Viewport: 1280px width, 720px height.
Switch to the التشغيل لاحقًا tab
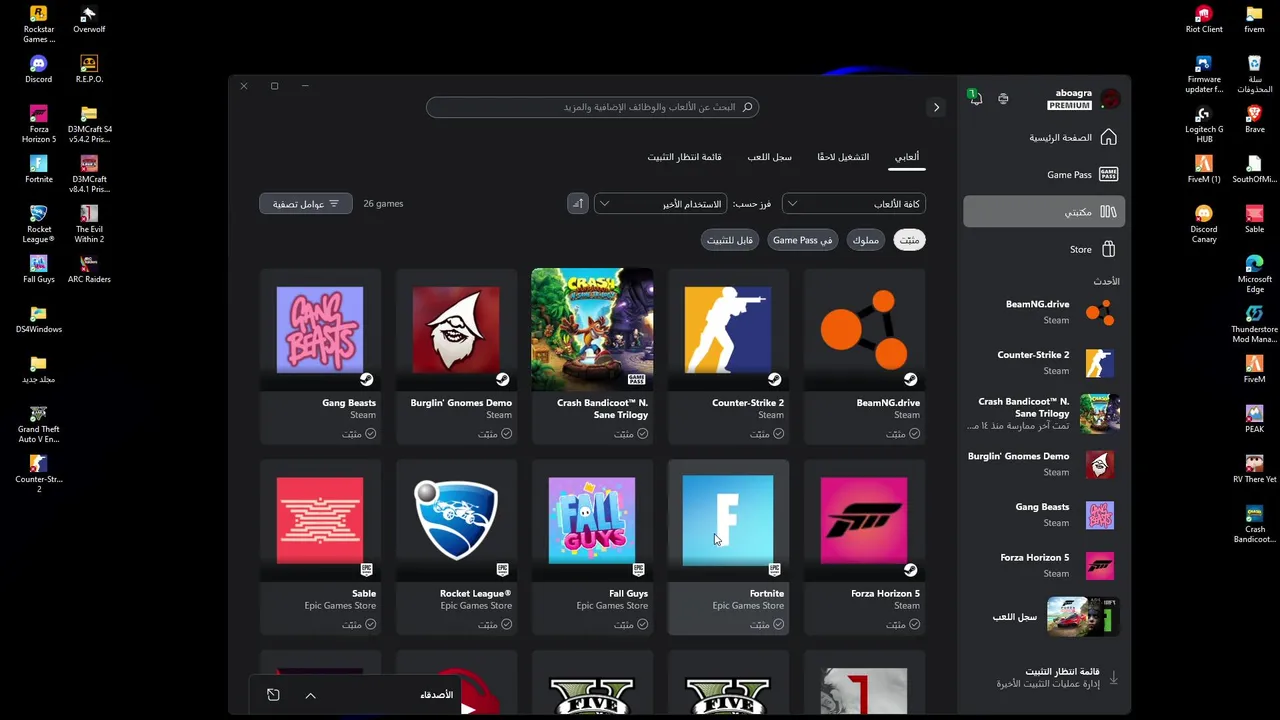(x=843, y=157)
